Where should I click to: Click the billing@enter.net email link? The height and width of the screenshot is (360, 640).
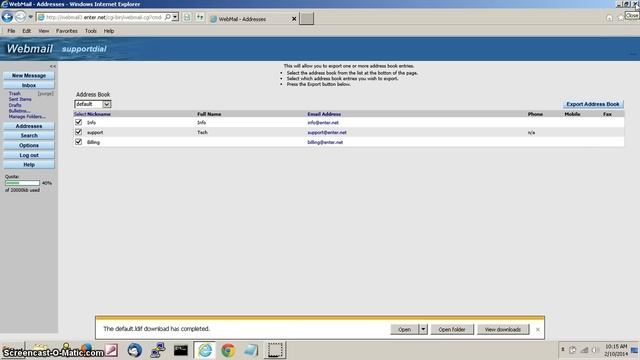click(325, 142)
